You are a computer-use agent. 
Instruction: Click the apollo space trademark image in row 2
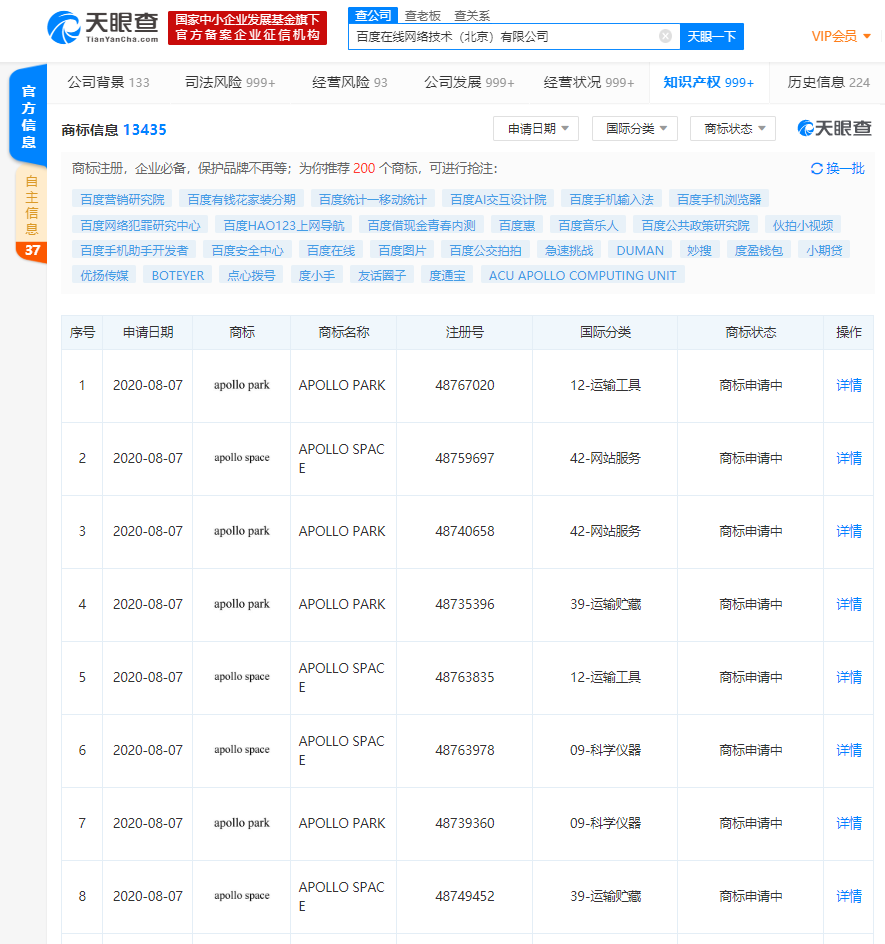click(x=241, y=458)
